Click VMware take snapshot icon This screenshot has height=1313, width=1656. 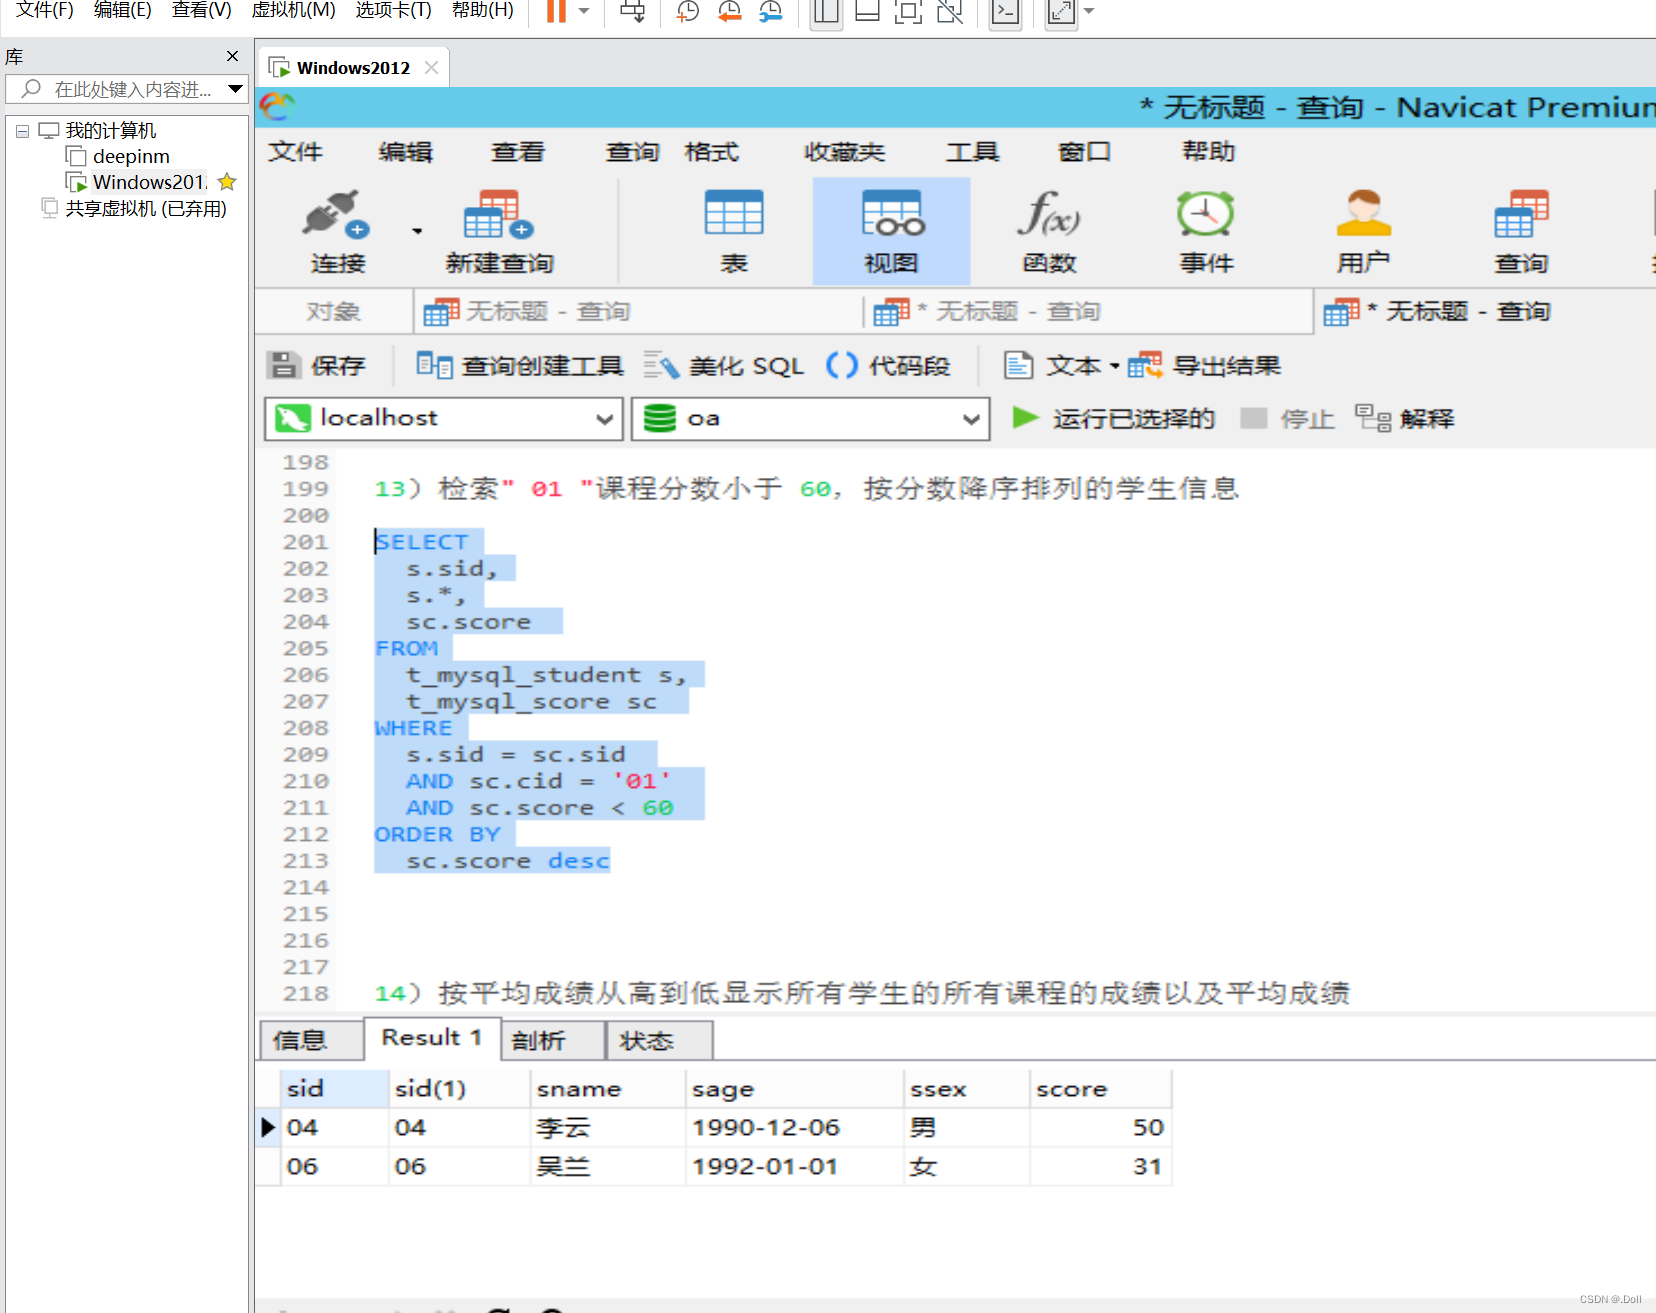(688, 11)
